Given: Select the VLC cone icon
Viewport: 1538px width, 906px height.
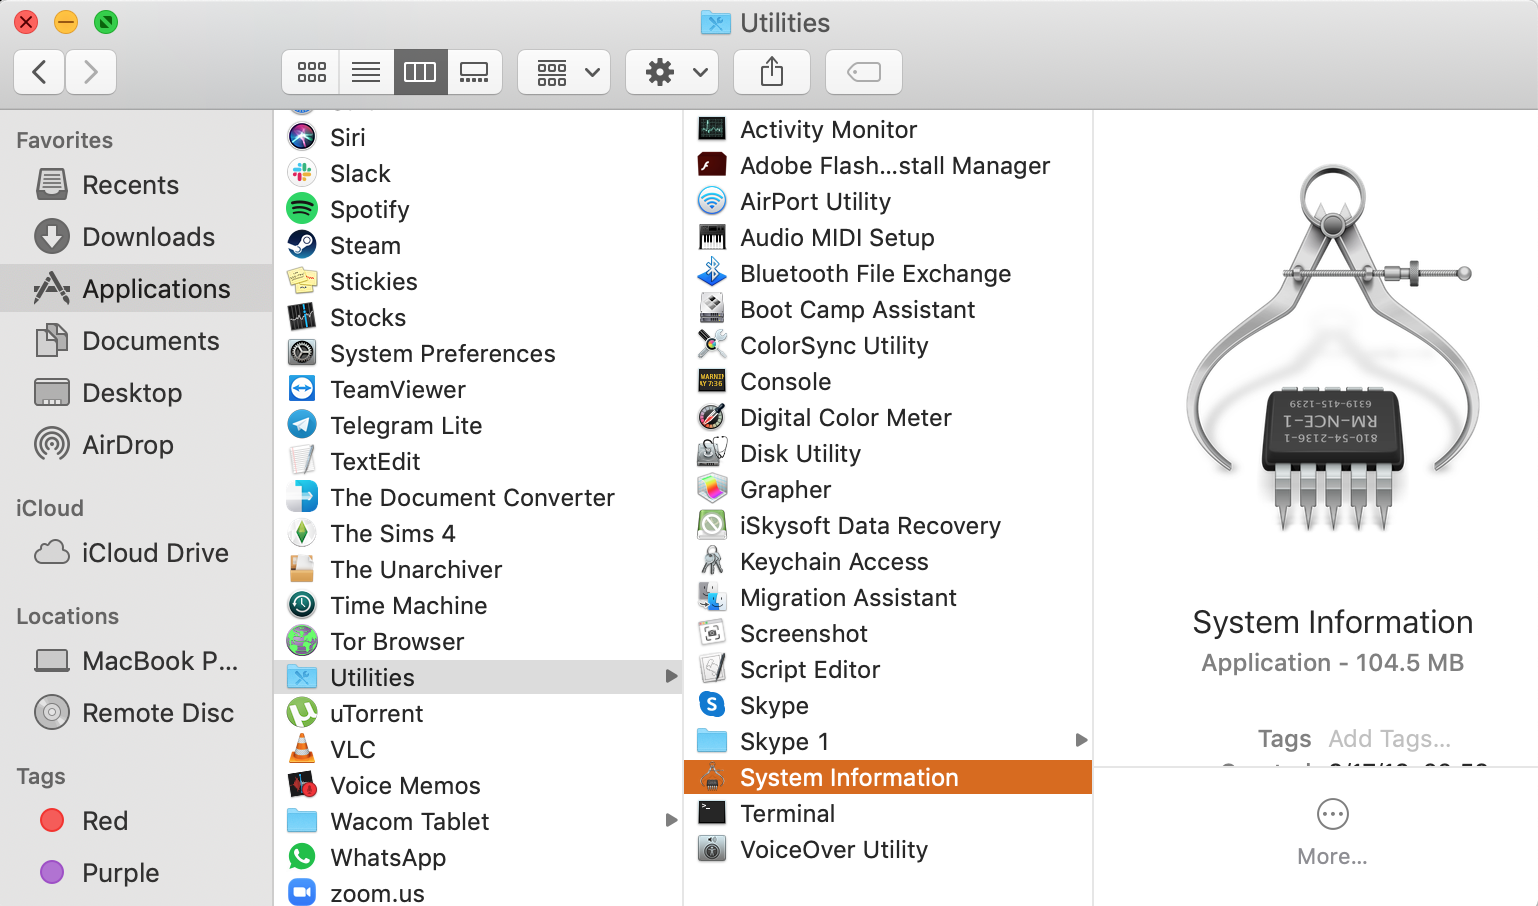Looking at the screenshot, I should pyautogui.click(x=302, y=748).
